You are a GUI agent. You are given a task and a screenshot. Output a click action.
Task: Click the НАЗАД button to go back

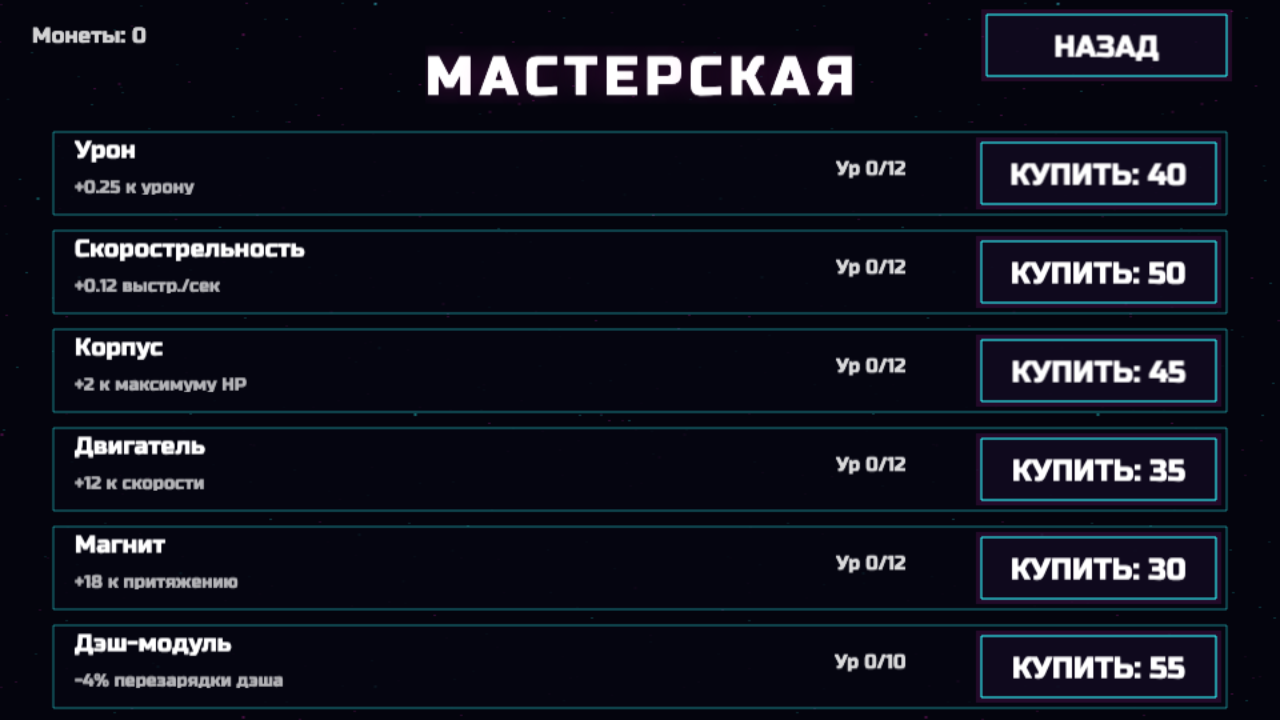[1106, 45]
